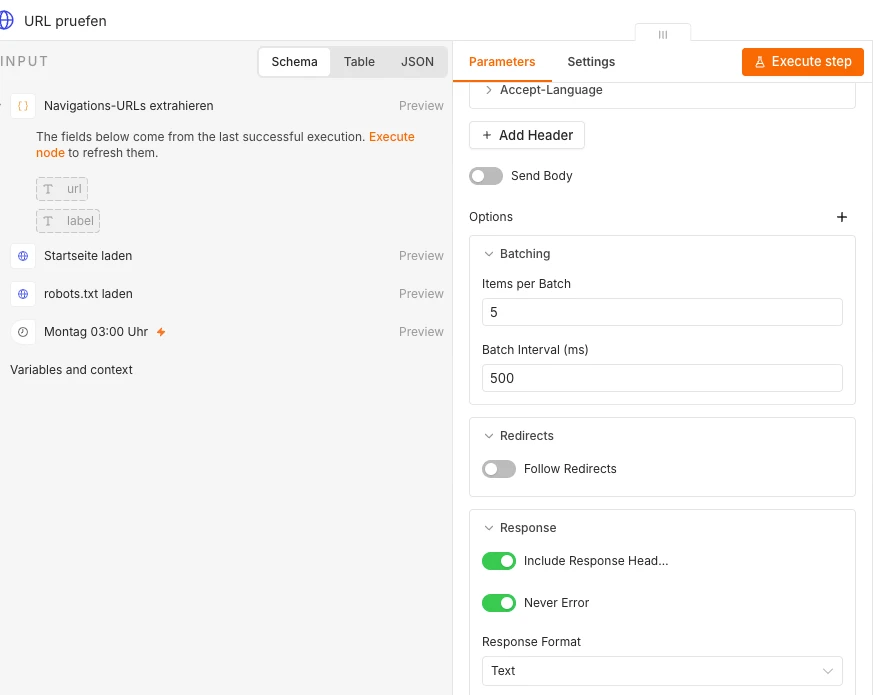Click Preview for Navigations-URLs extrahieren
Screen dimensions: 873x695
click(421, 106)
